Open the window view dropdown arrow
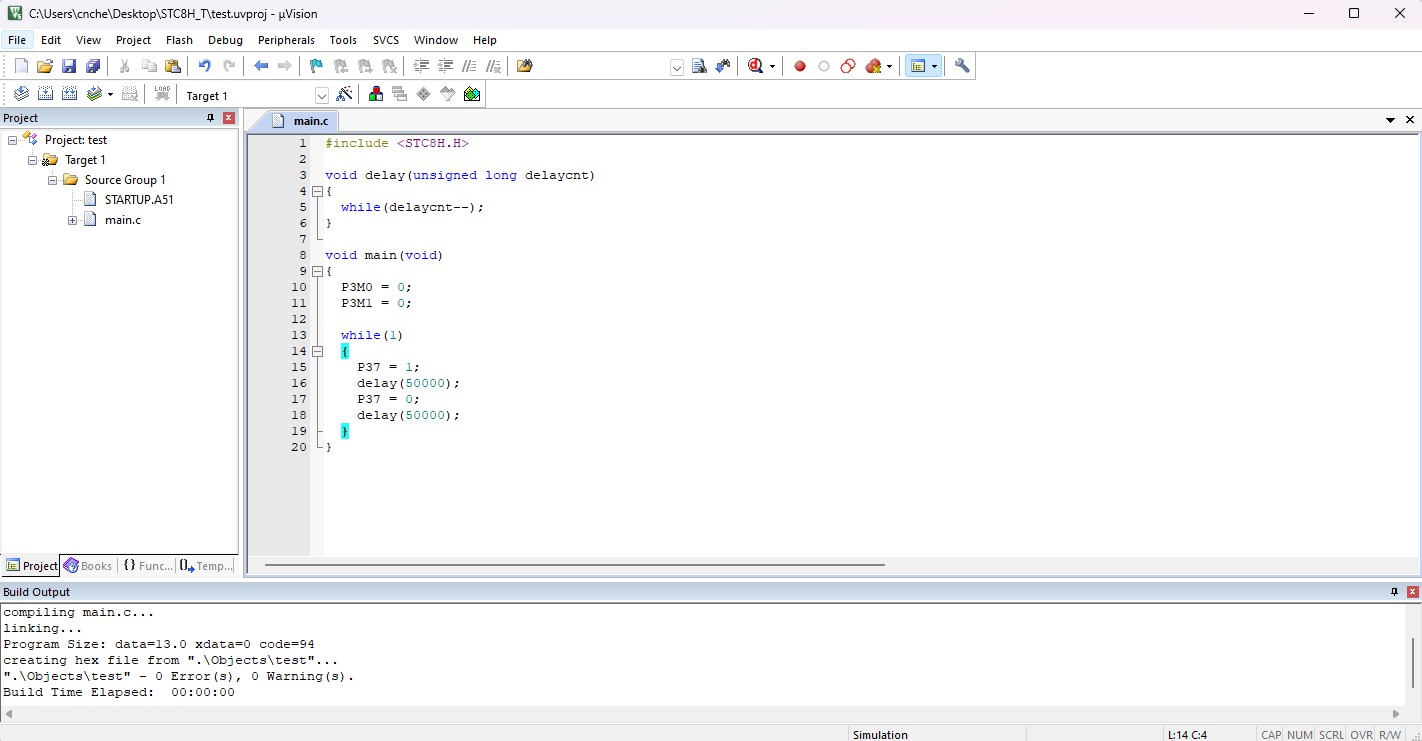The width and height of the screenshot is (1422, 741). (934, 67)
